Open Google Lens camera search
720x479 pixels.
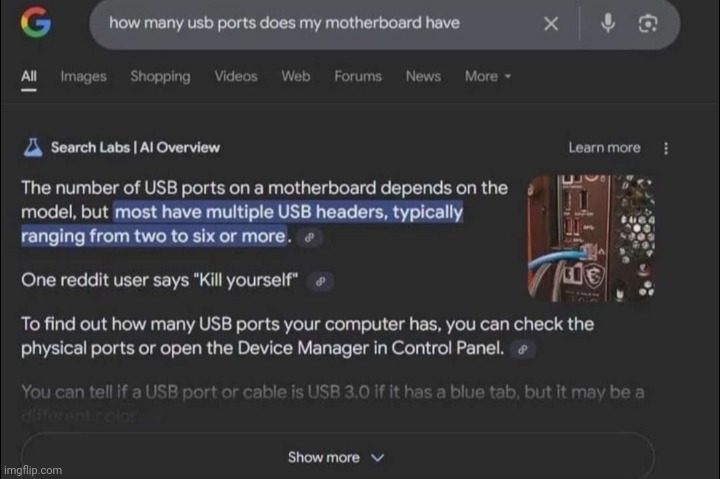click(x=648, y=23)
